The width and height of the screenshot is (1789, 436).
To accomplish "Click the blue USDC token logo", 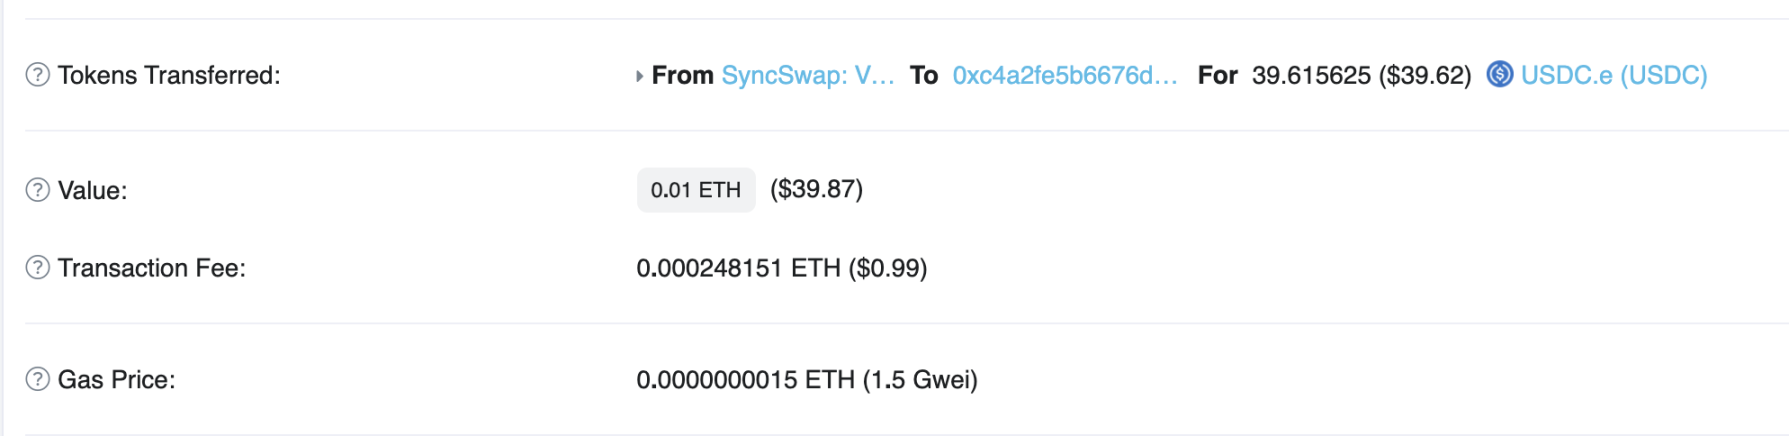I will pos(1499,75).
